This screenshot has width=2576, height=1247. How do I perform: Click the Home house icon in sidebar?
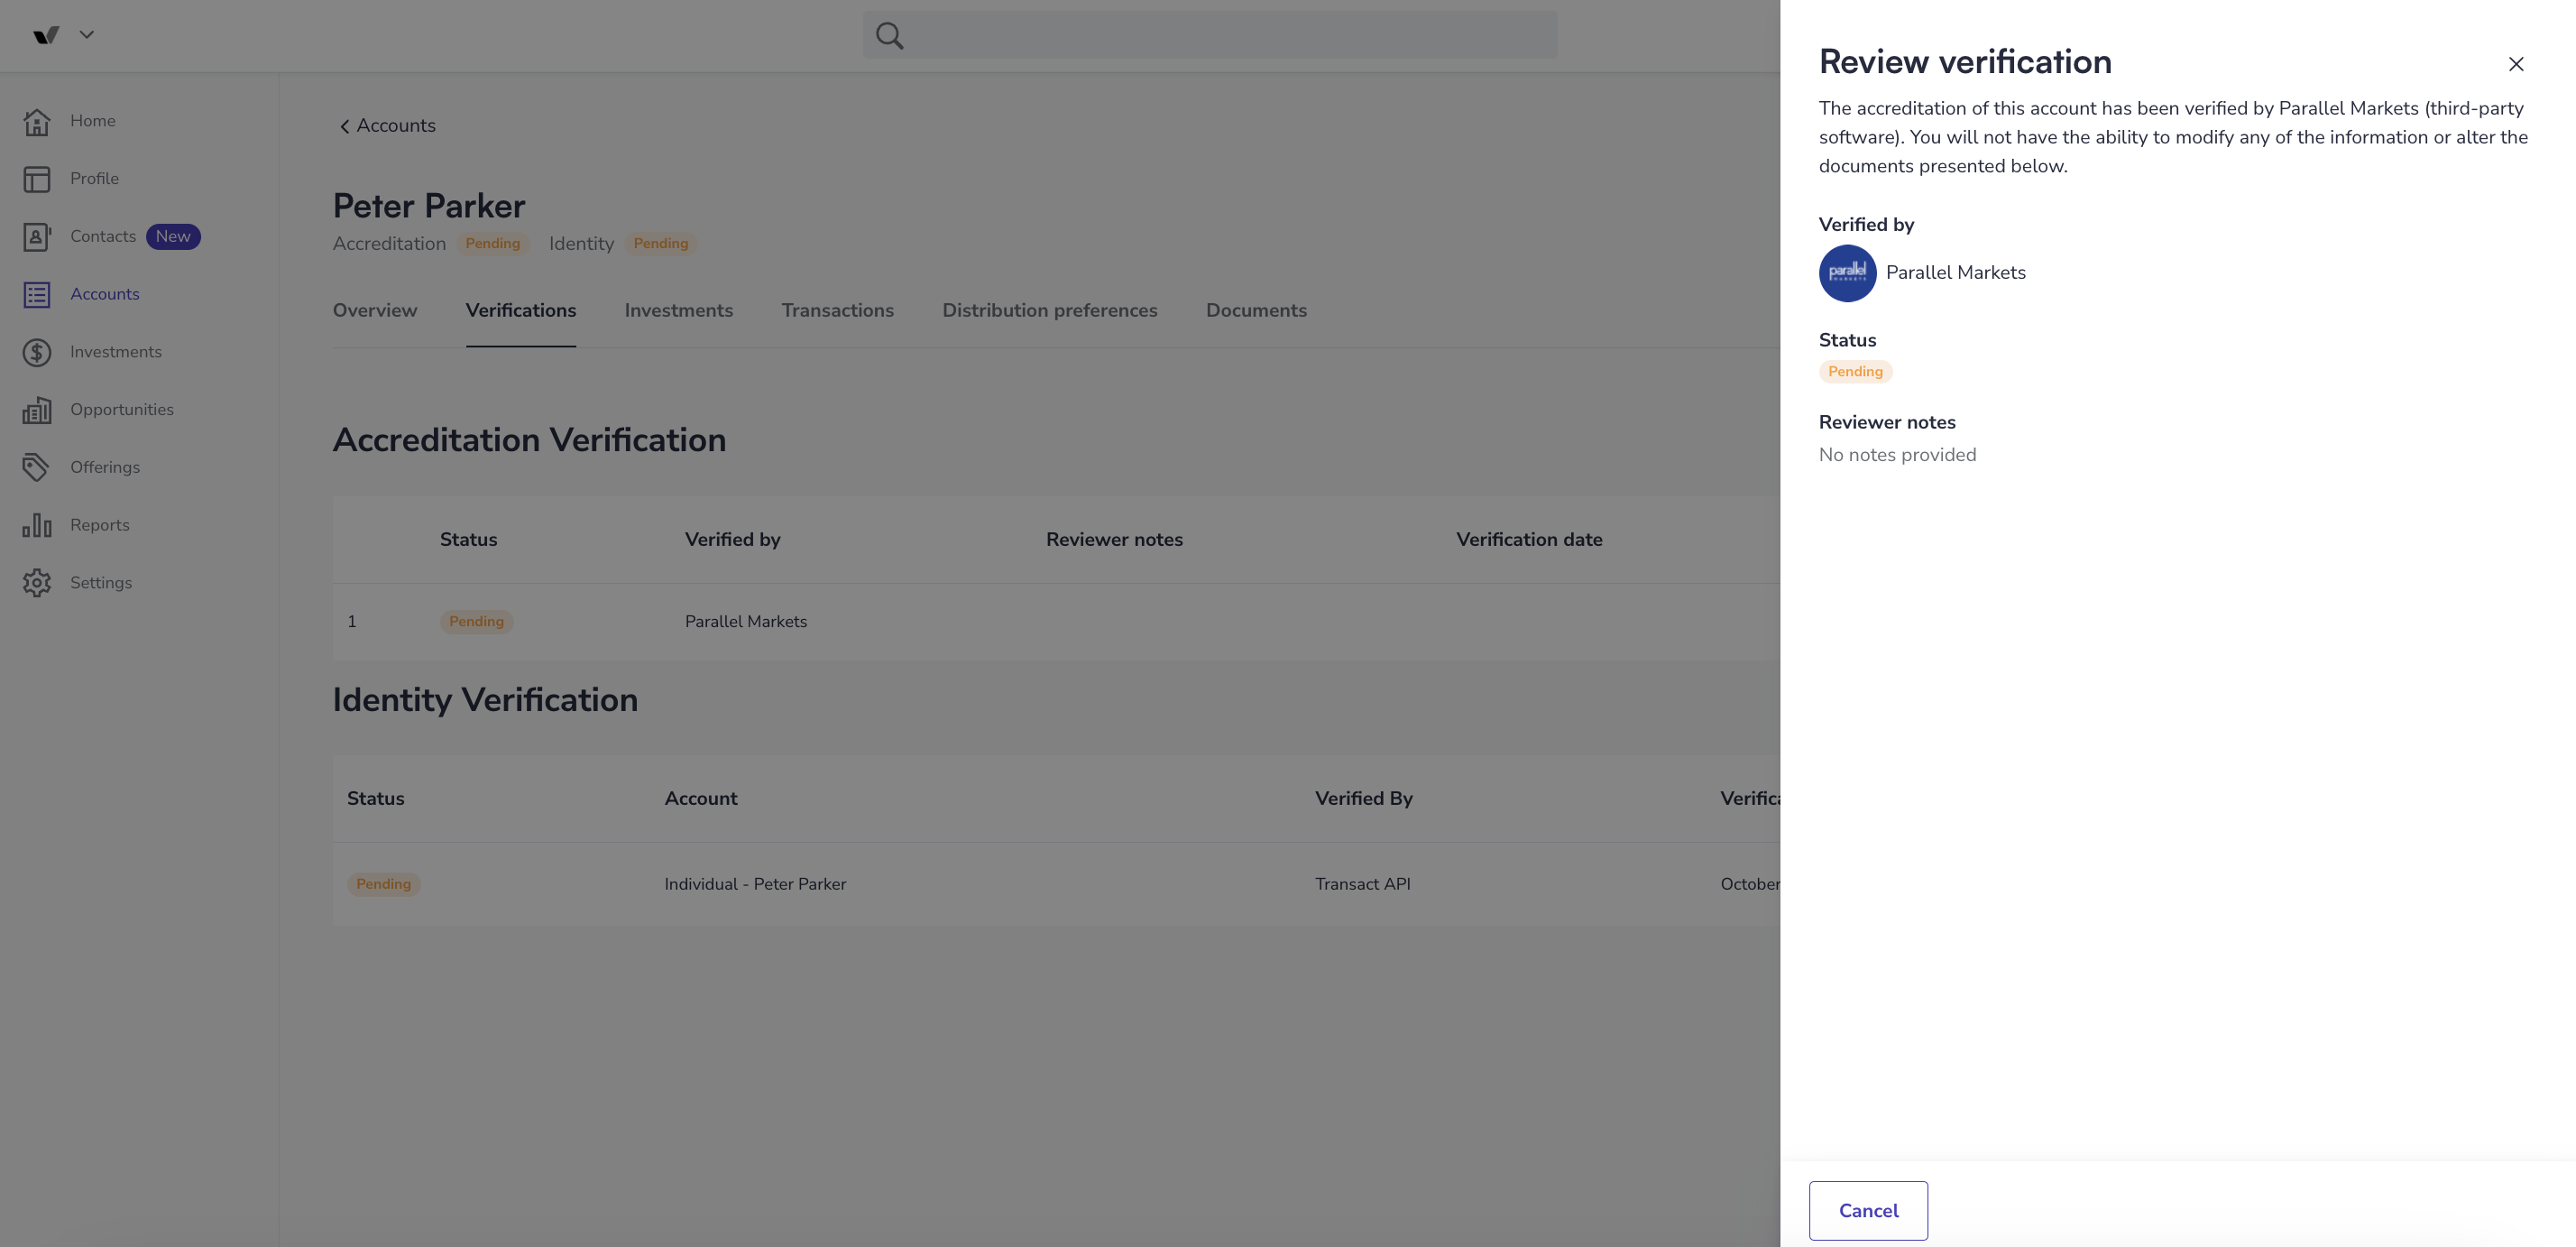pyautogui.click(x=37, y=121)
